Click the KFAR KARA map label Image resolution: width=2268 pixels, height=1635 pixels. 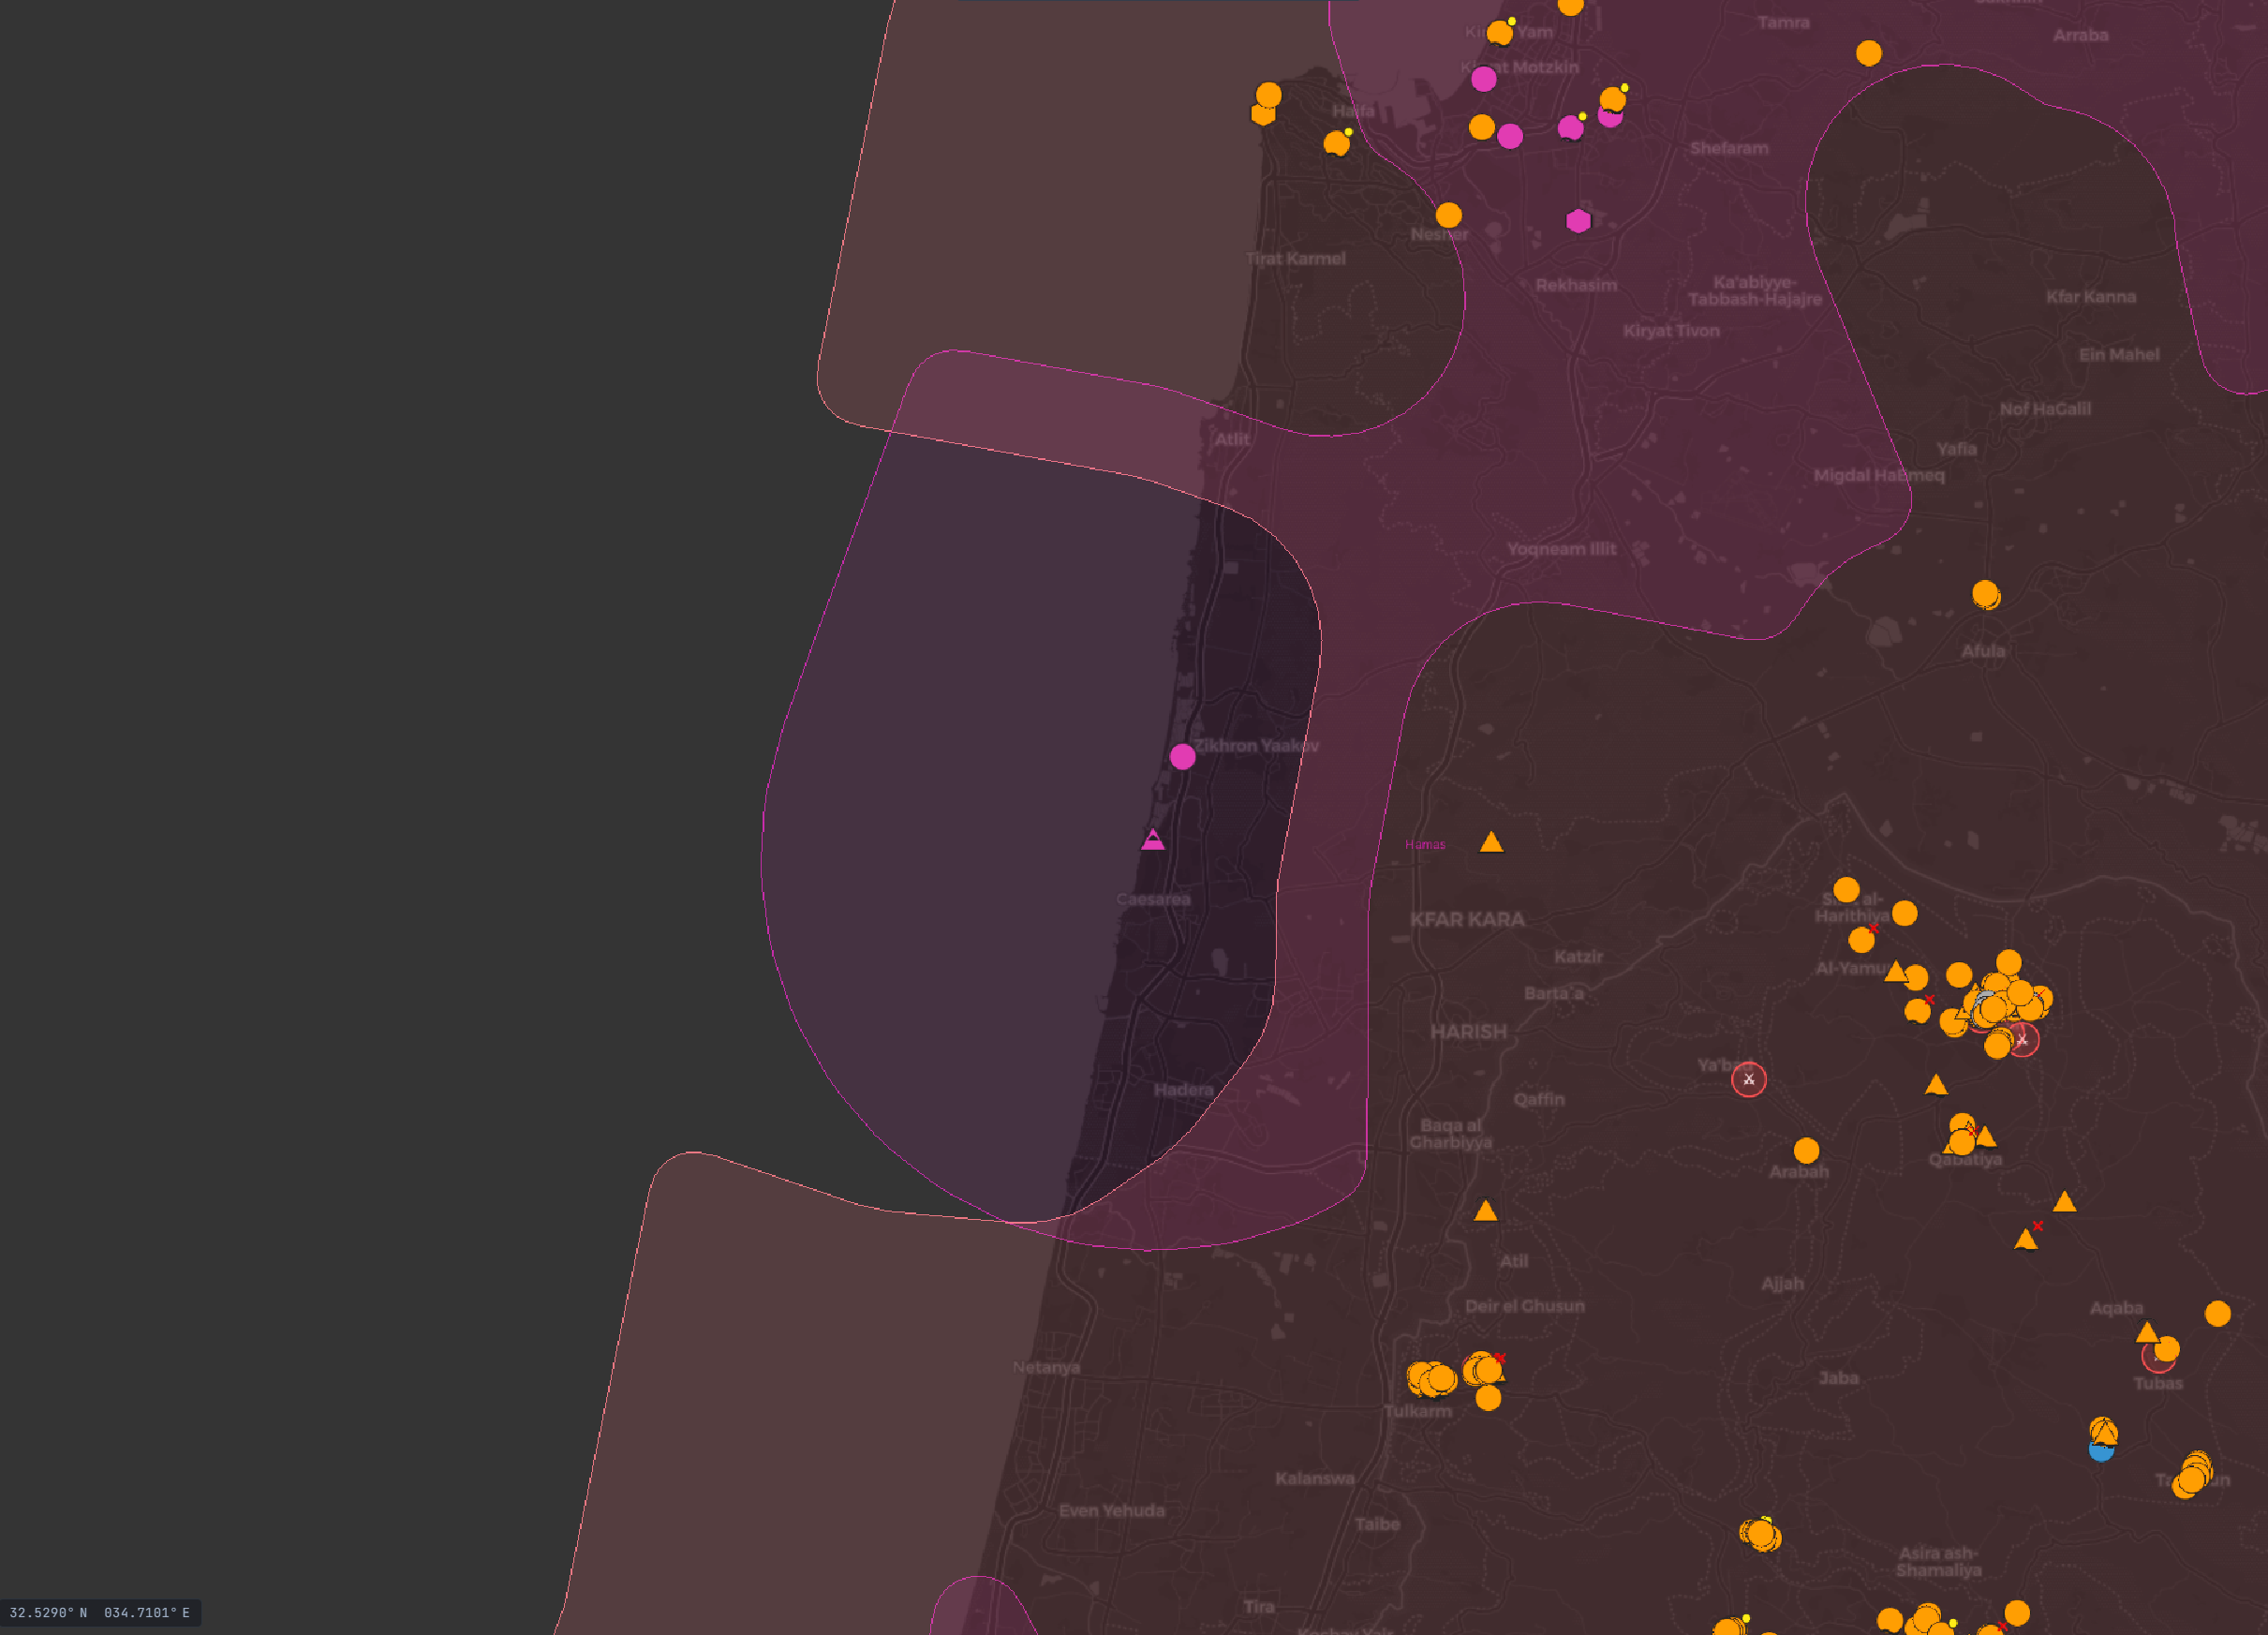pos(1467,919)
